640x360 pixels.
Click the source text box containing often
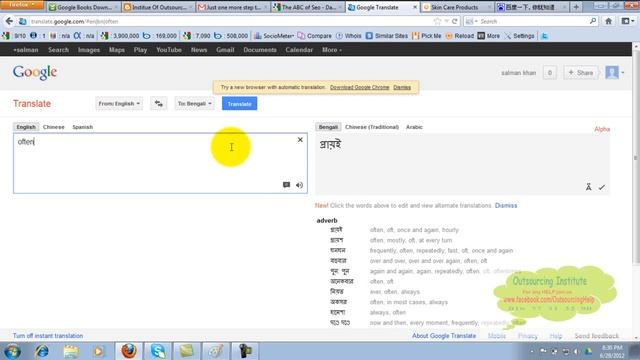(x=160, y=163)
